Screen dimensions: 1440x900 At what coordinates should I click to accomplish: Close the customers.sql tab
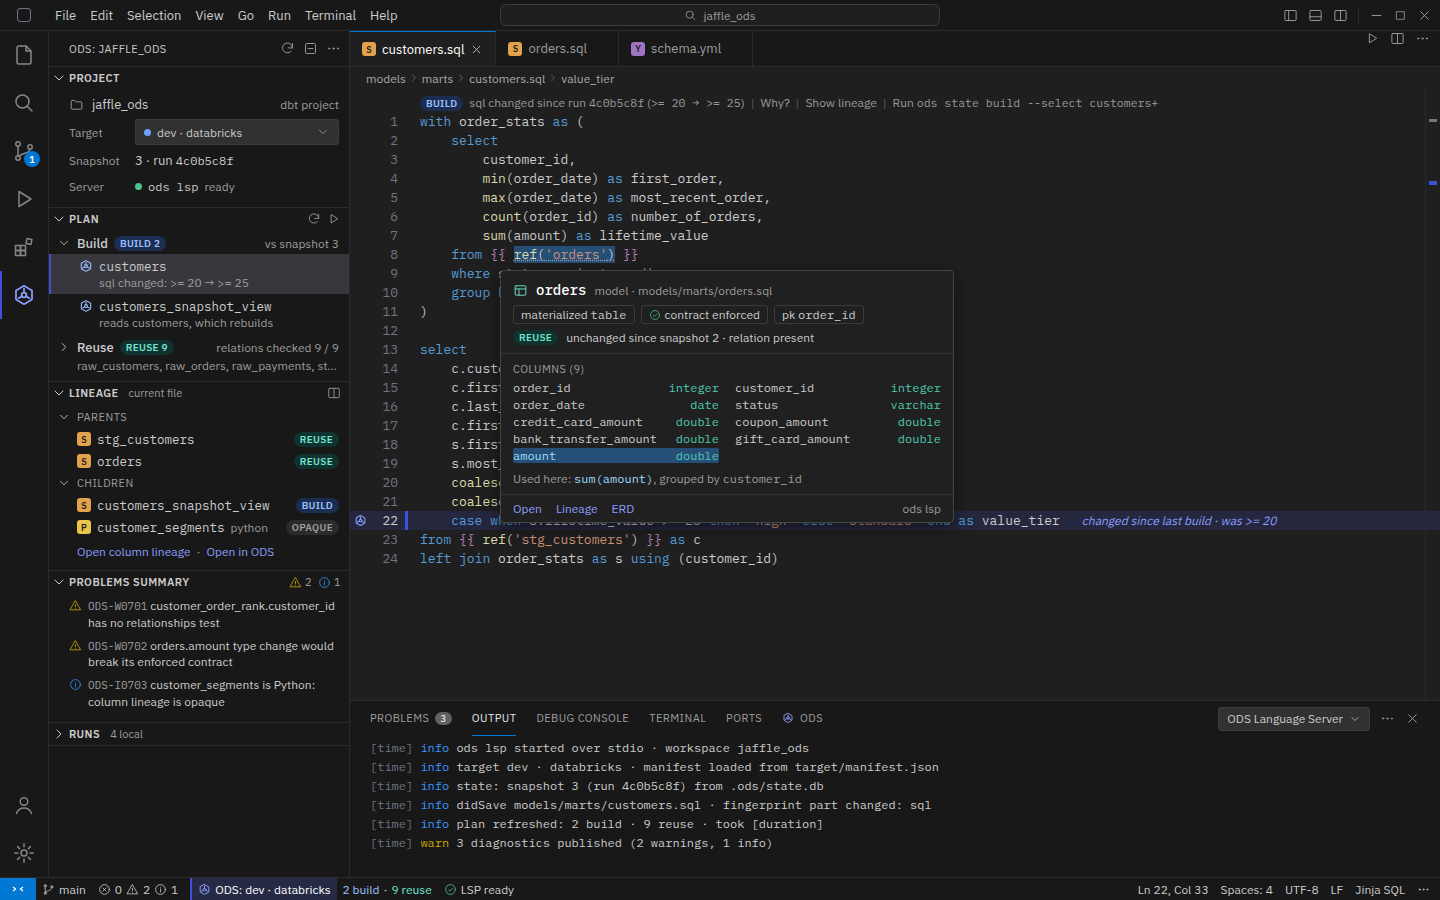pyautogui.click(x=477, y=49)
